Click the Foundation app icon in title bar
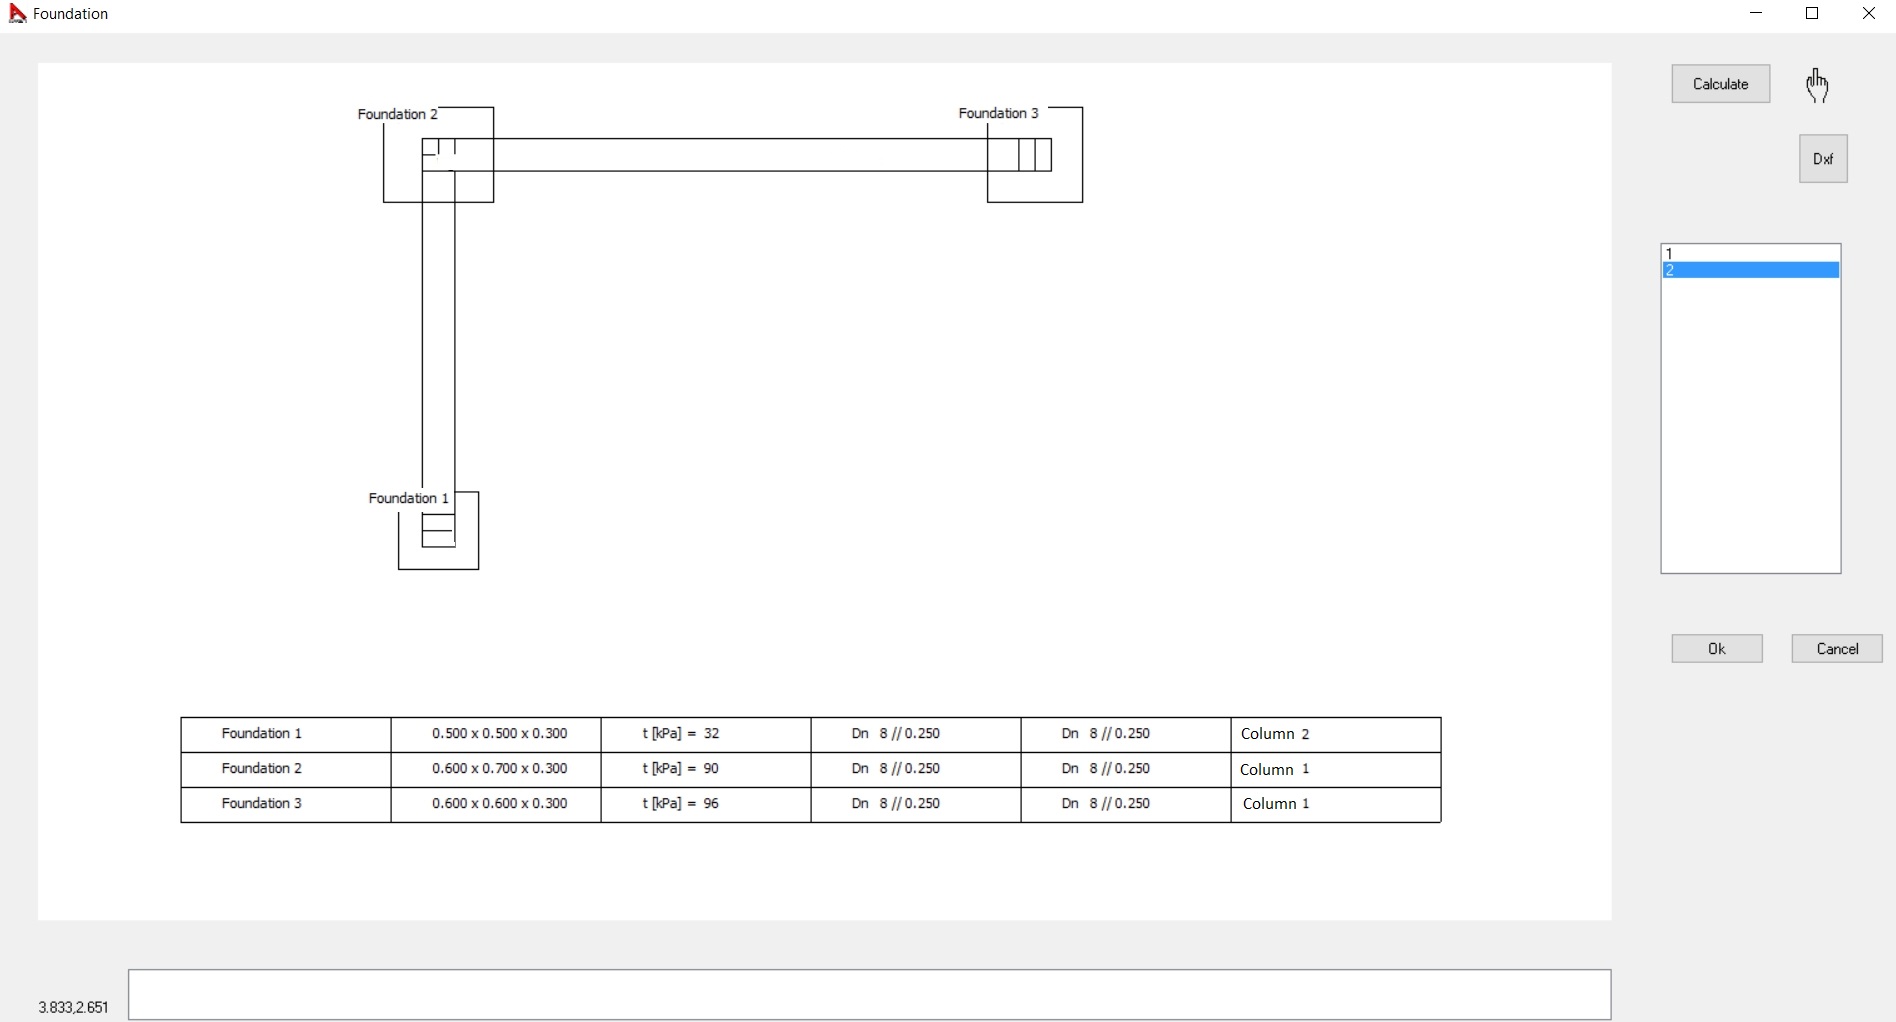The image size is (1896, 1022). [17, 14]
